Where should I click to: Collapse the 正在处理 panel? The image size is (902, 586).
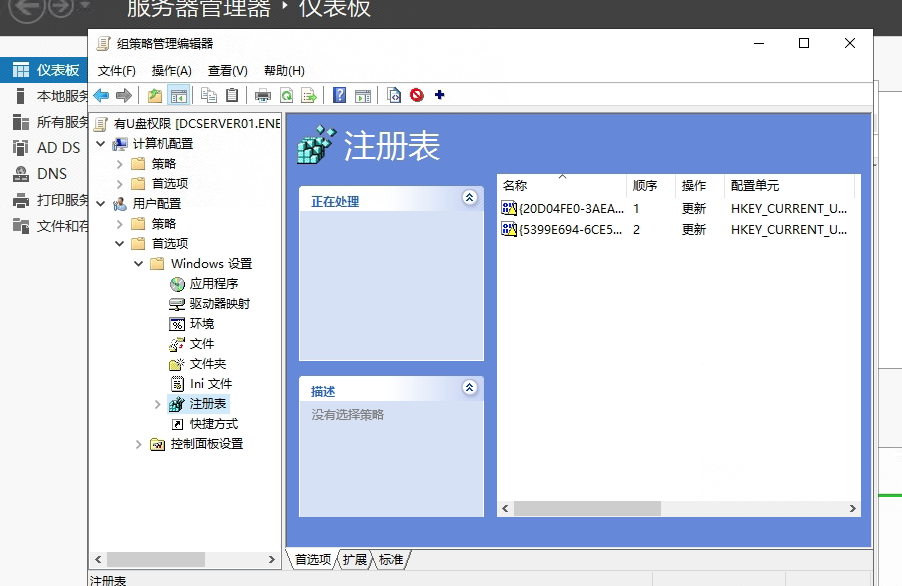point(470,199)
